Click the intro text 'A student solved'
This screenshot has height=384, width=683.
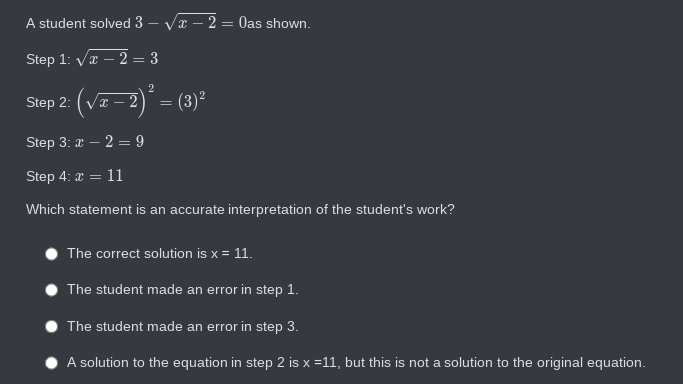point(78,23)
